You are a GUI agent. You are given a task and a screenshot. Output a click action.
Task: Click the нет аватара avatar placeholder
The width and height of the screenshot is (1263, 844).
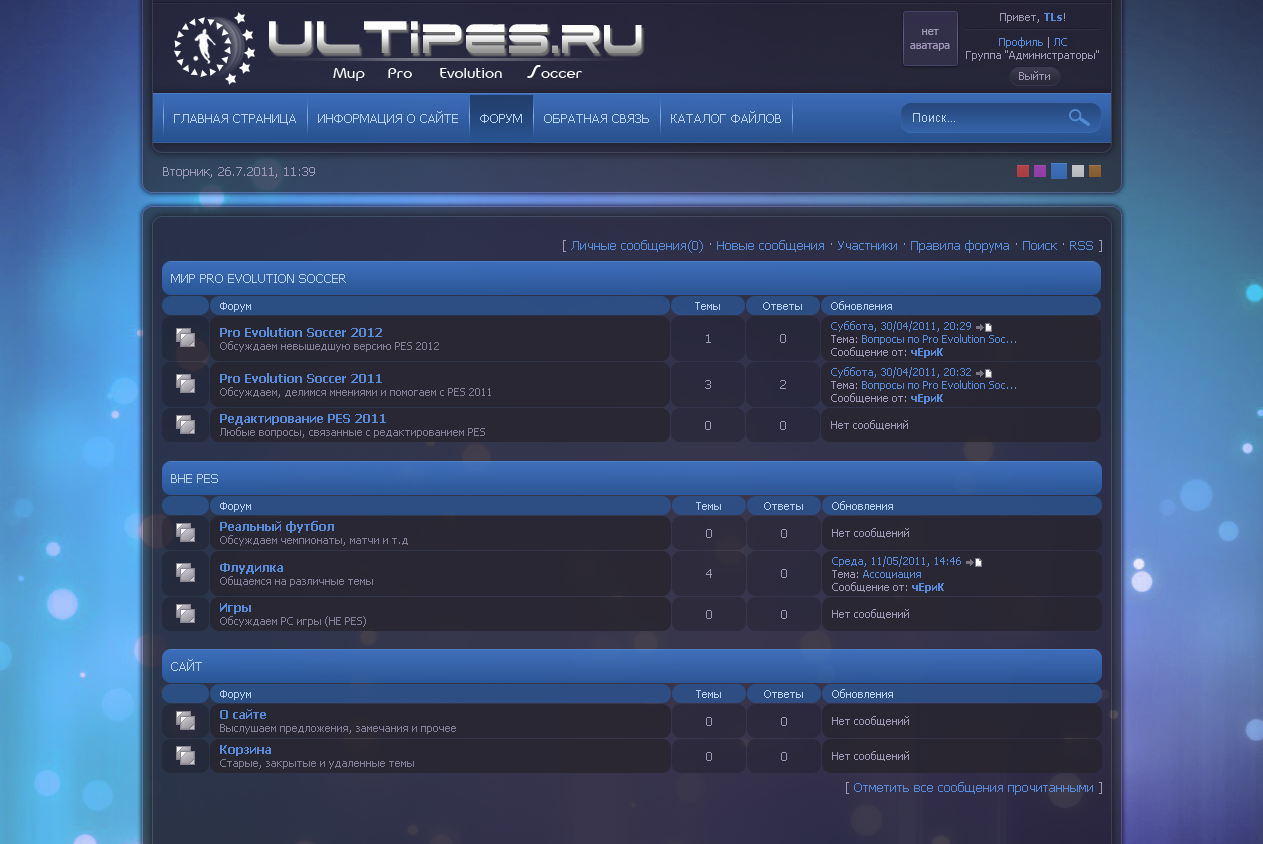pyautogui.click(x=930, y=39)
